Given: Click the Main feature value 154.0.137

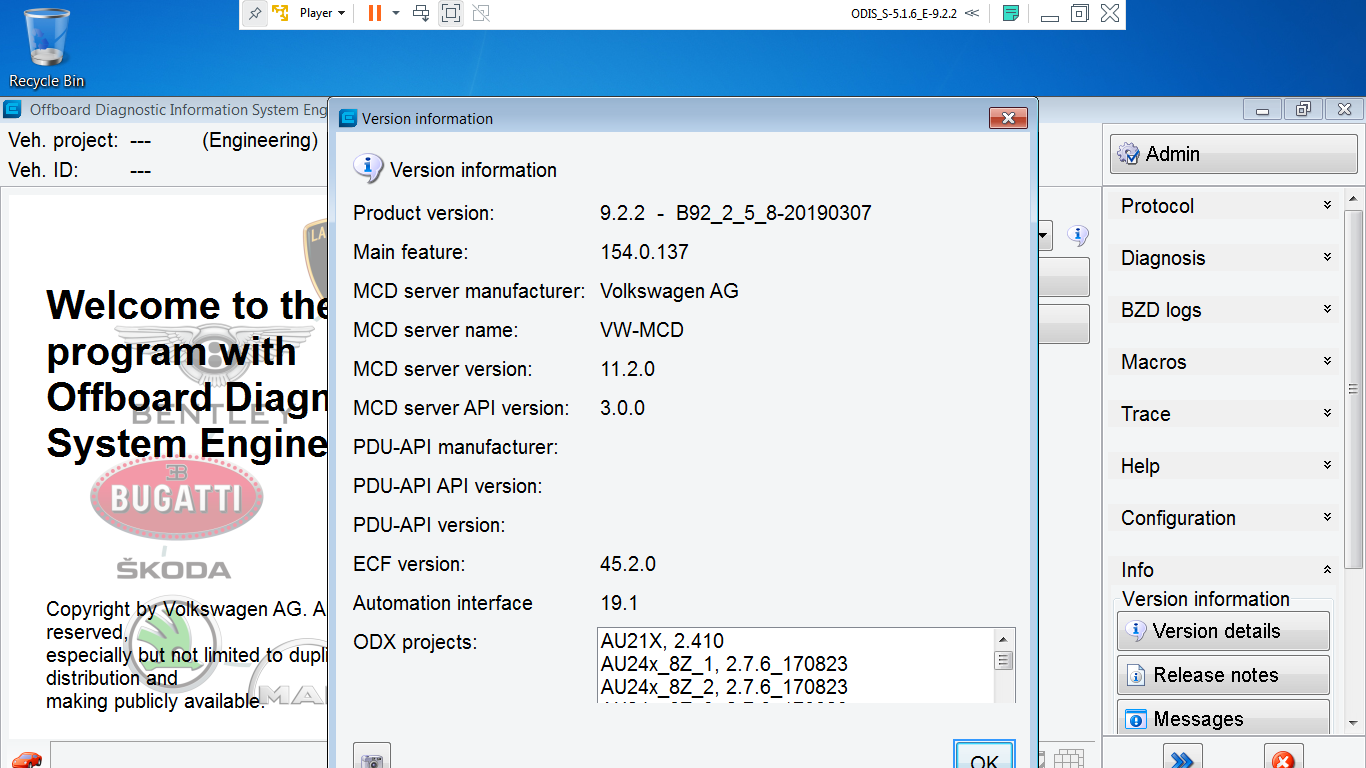Looking at the screenshot, I should point(644,252).
